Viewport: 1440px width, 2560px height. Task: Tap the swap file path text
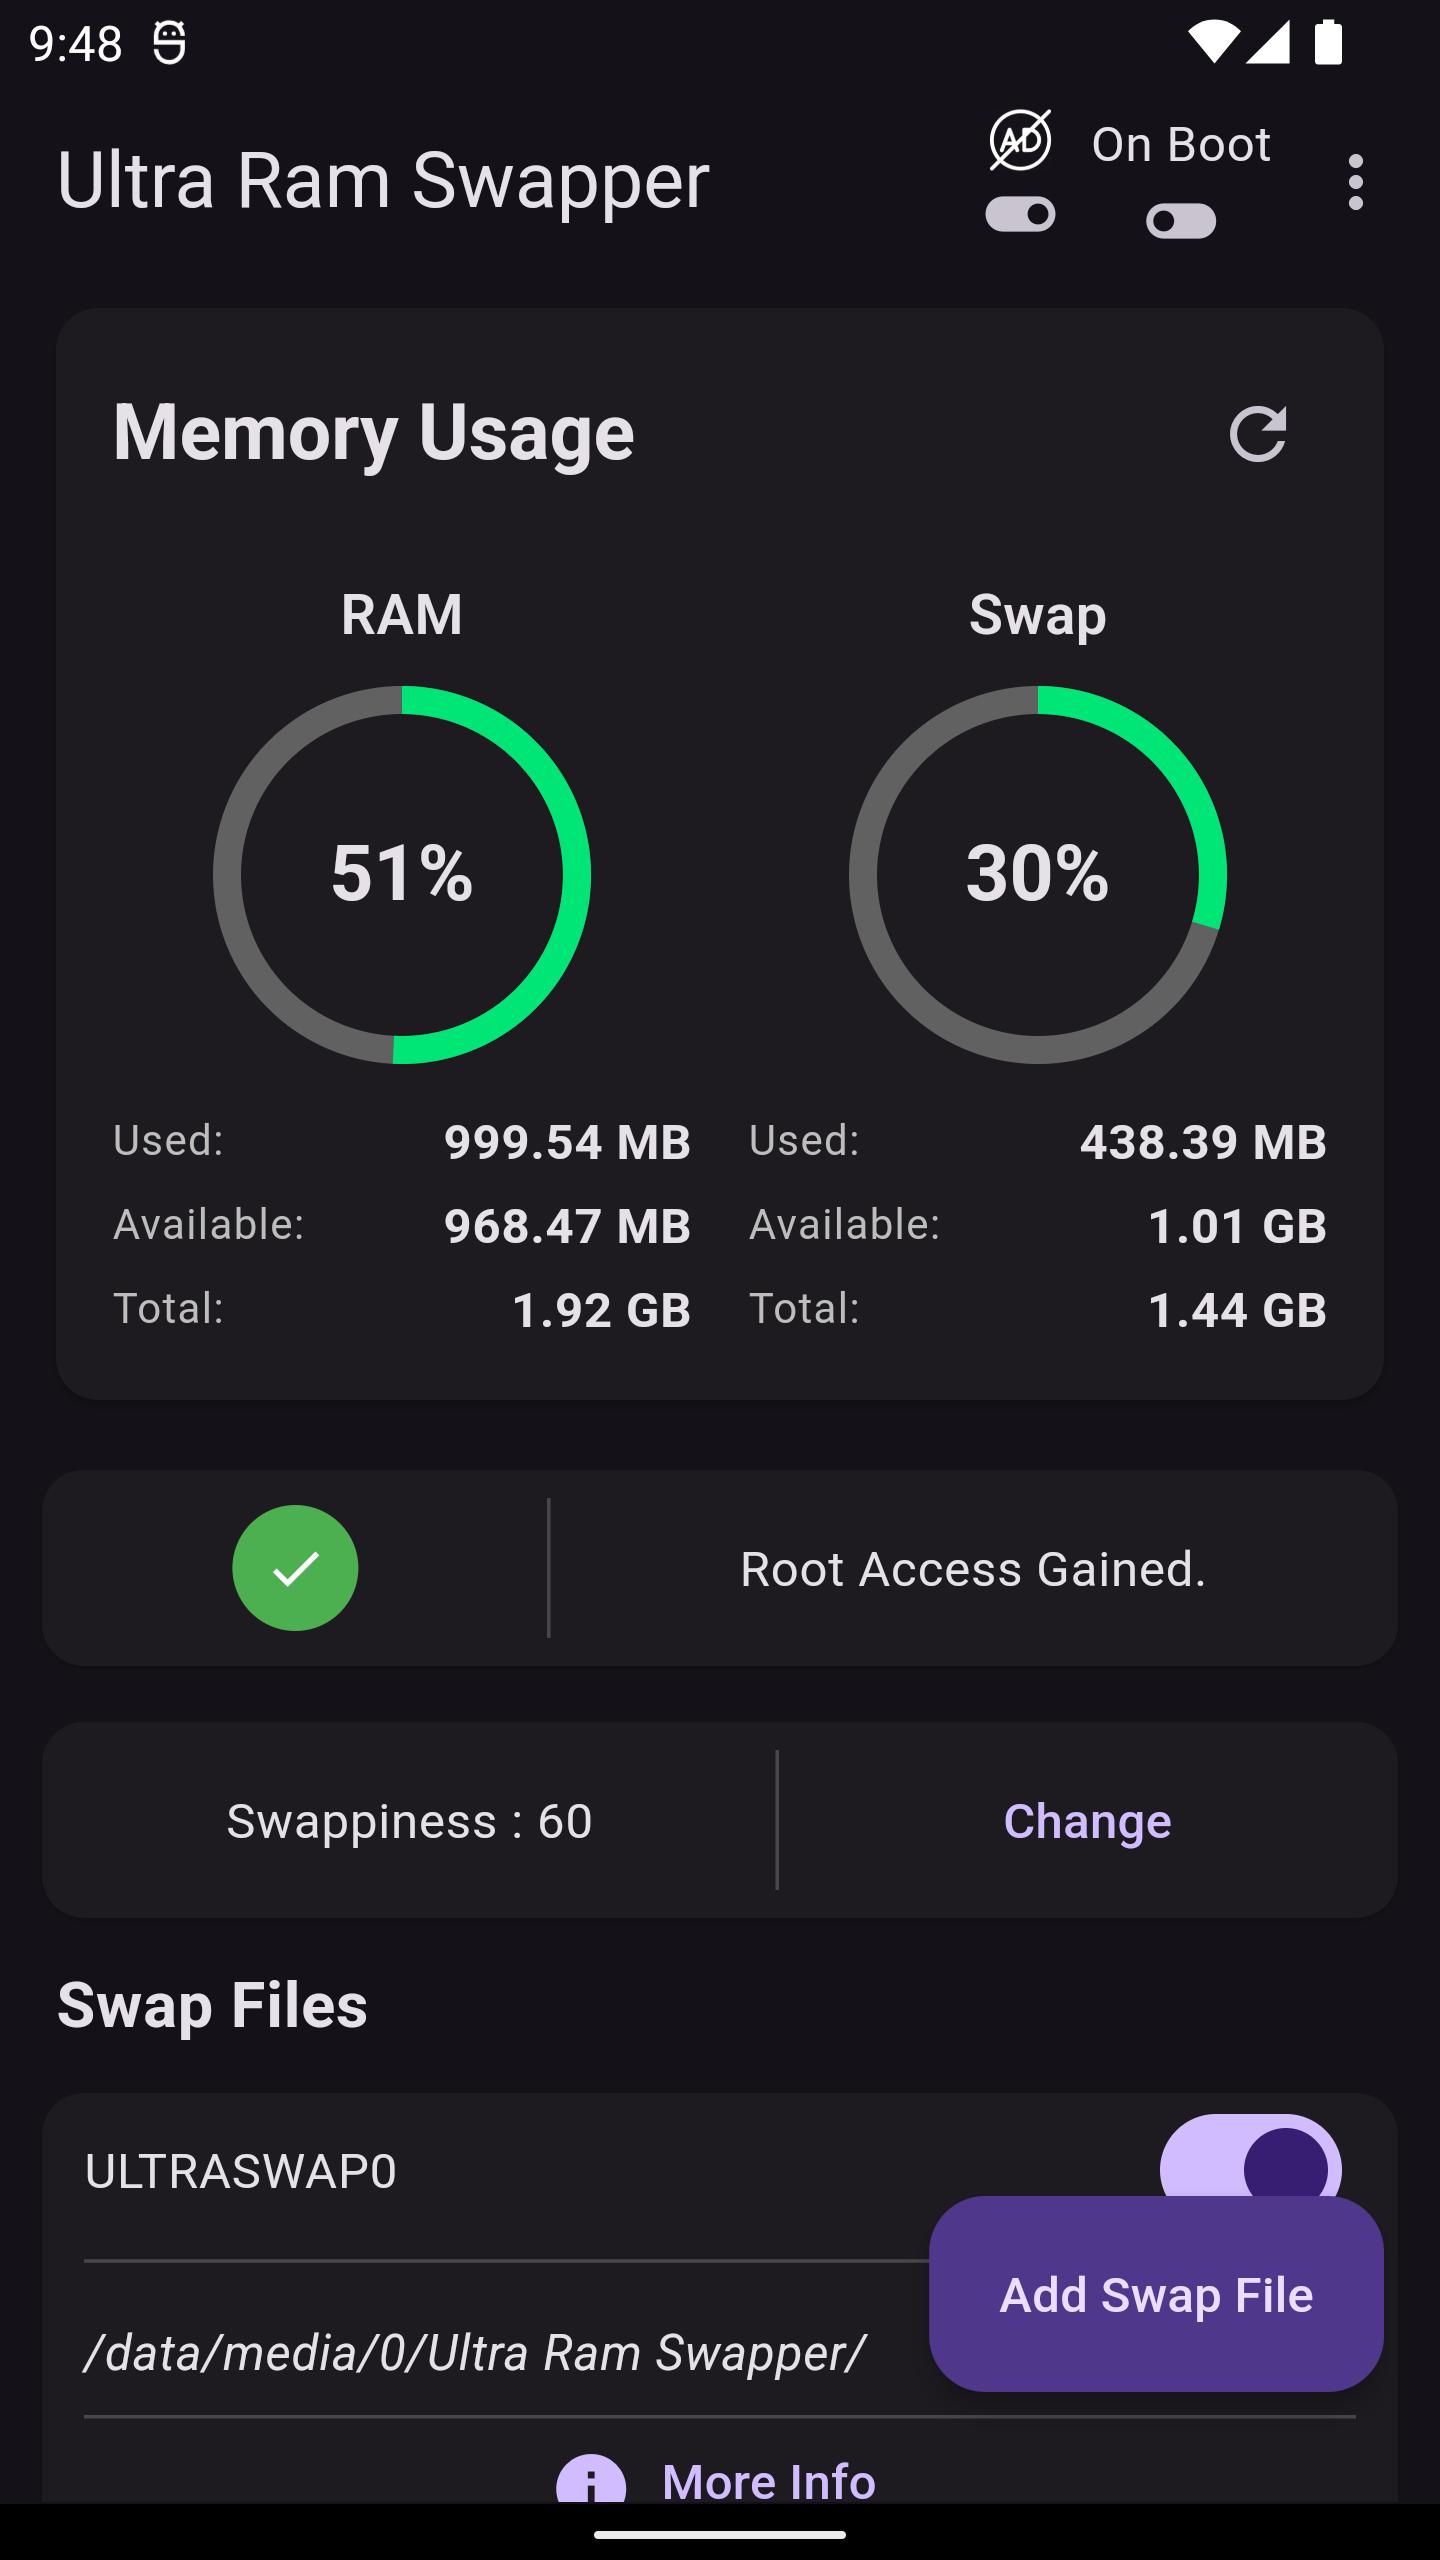474,2353
